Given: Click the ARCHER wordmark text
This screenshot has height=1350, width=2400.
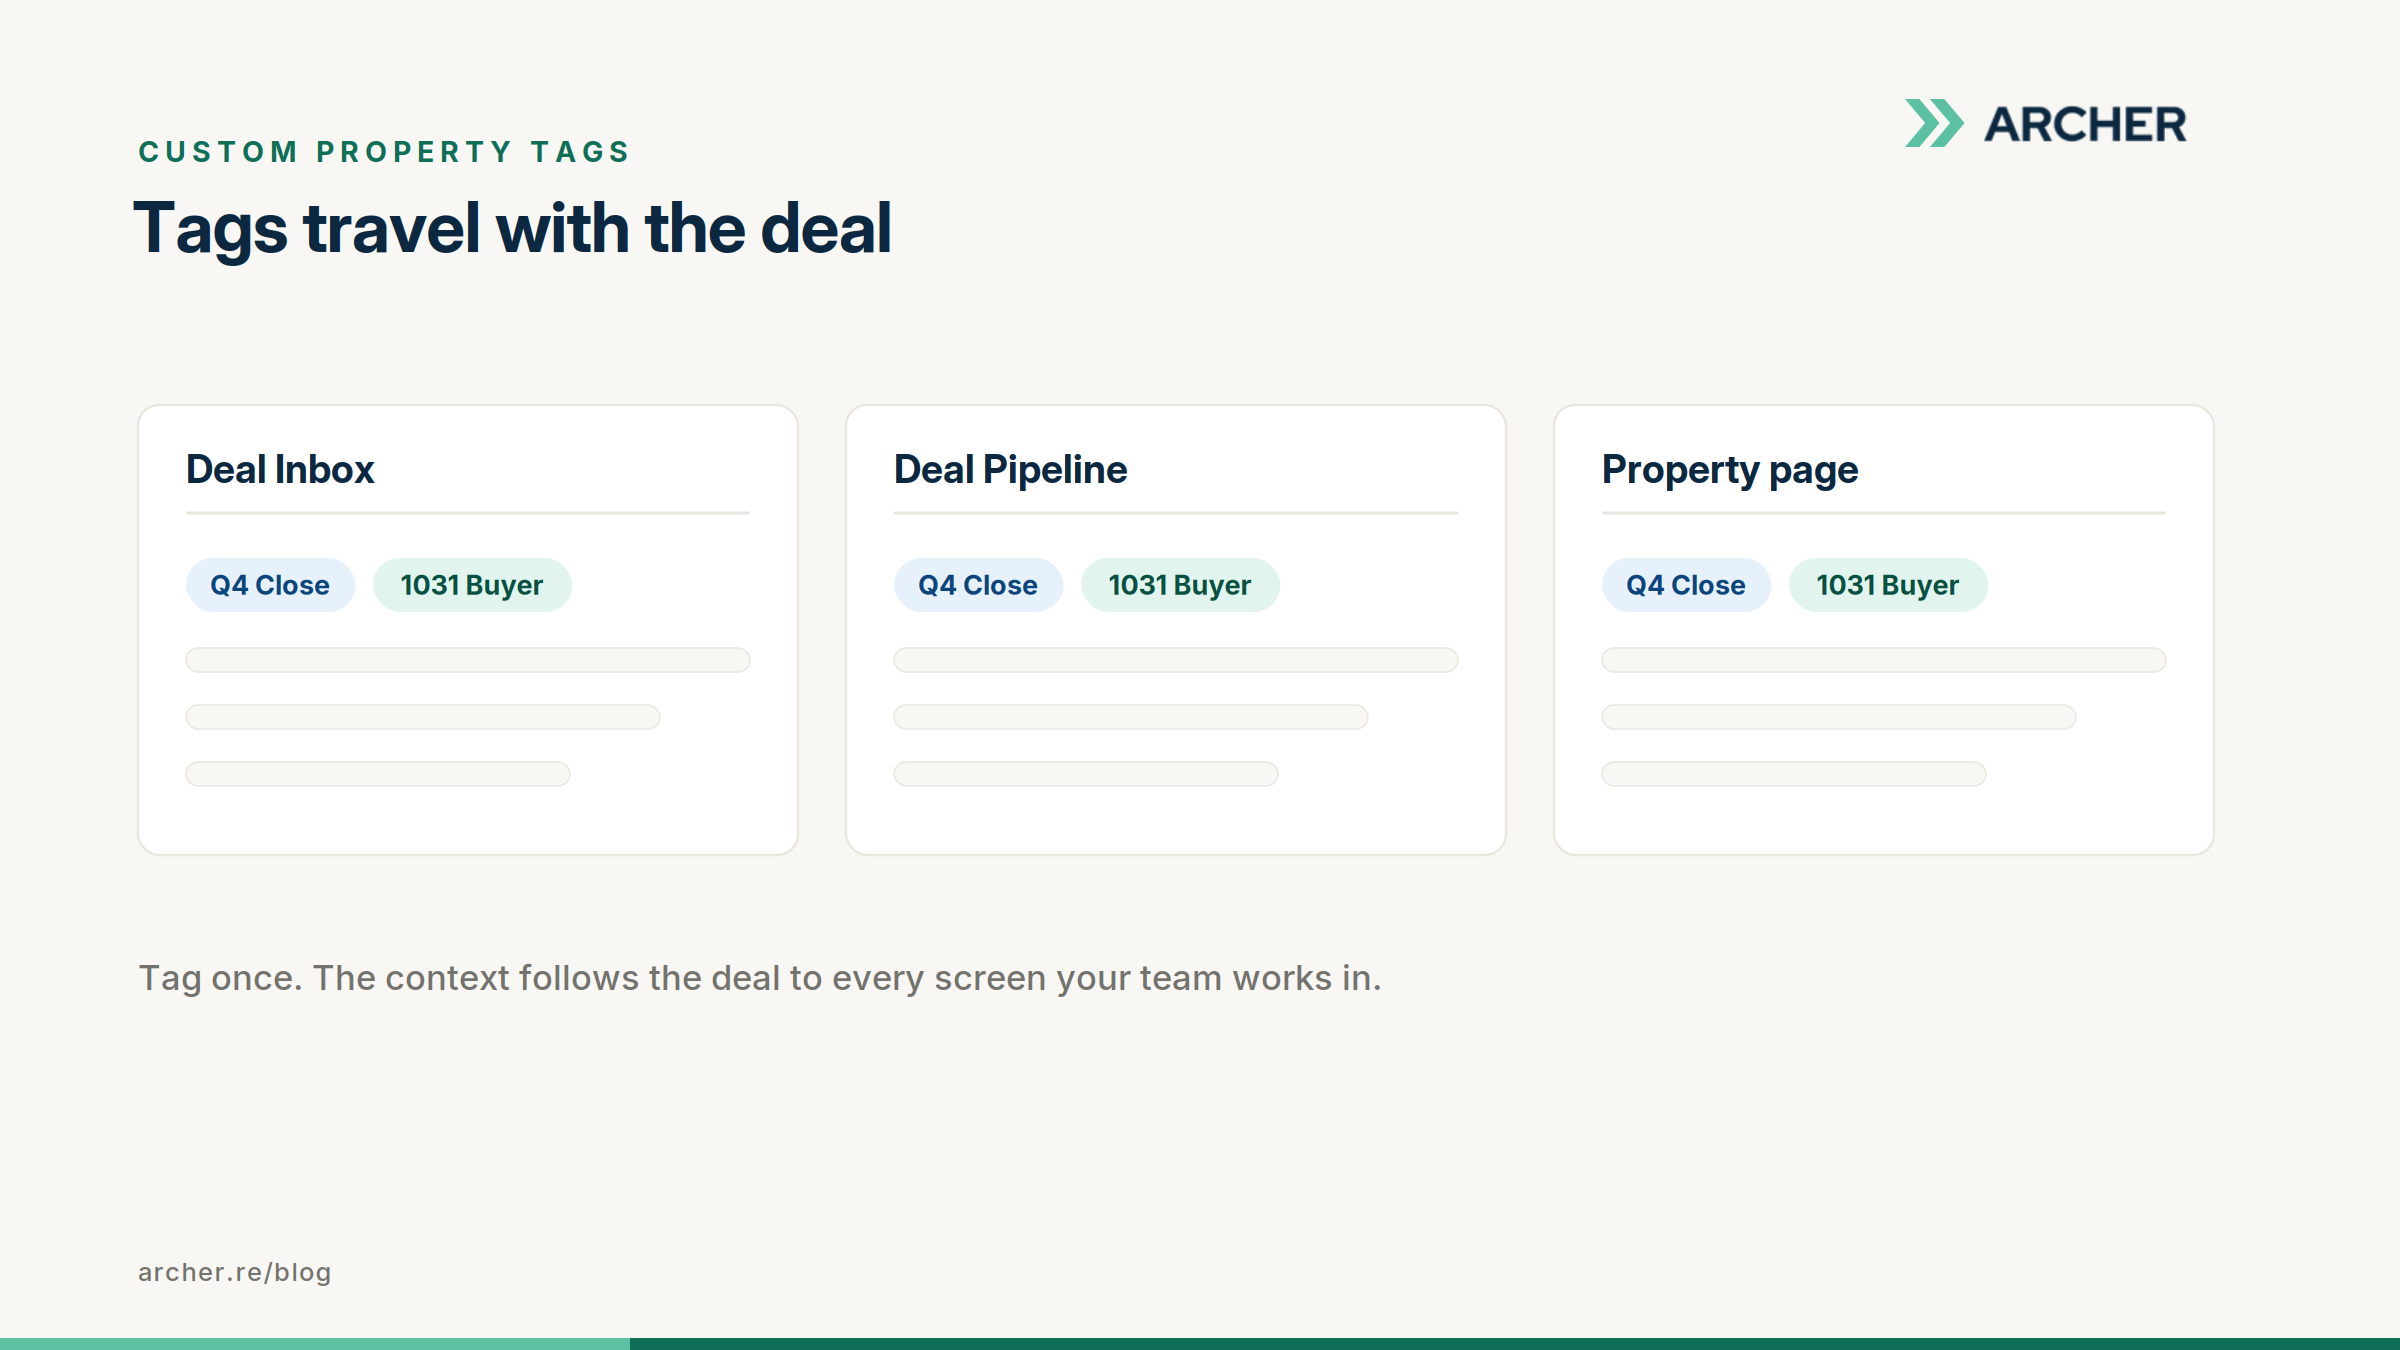Looking at the screenshot, I should (x=2086, y=125).
